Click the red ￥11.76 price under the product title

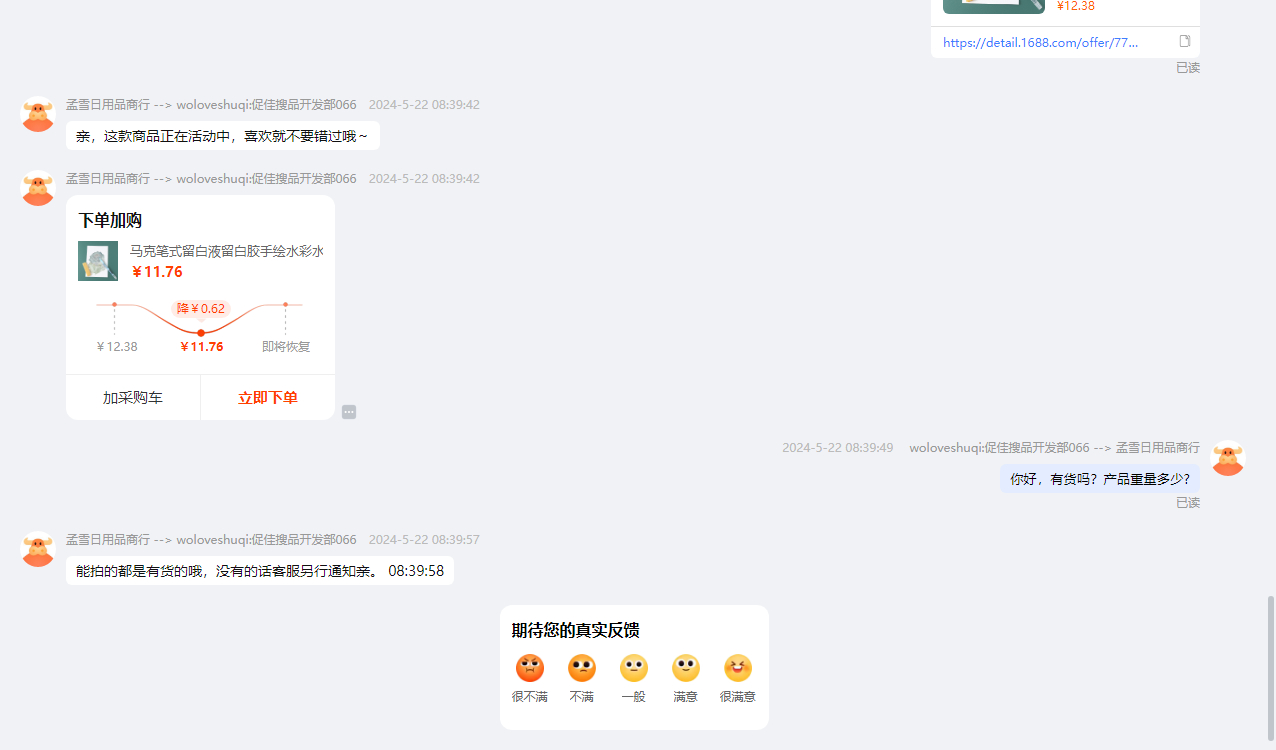tap(157, 272)
